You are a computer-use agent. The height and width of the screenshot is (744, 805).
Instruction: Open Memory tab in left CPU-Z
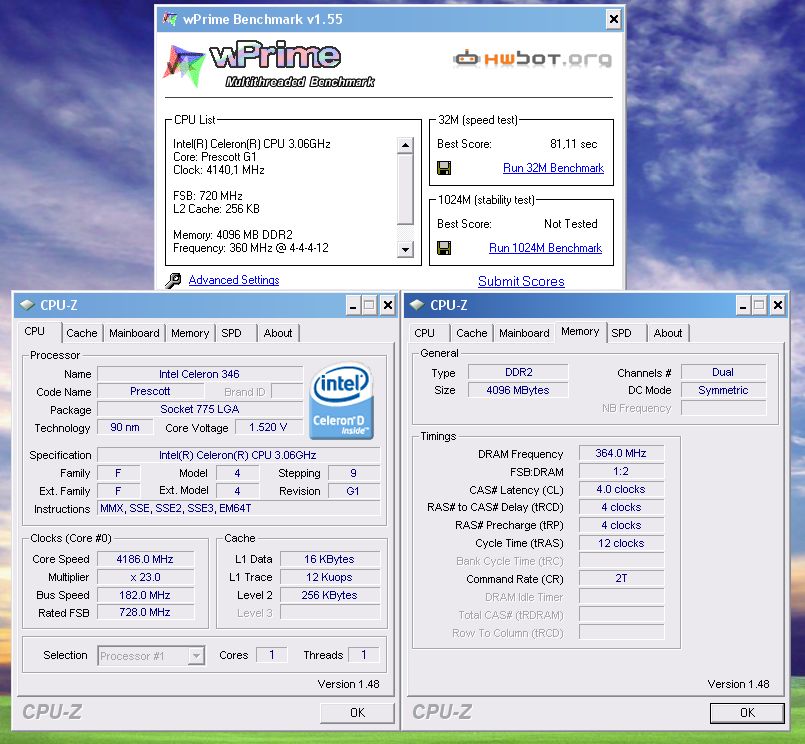(x=190, y=333)
